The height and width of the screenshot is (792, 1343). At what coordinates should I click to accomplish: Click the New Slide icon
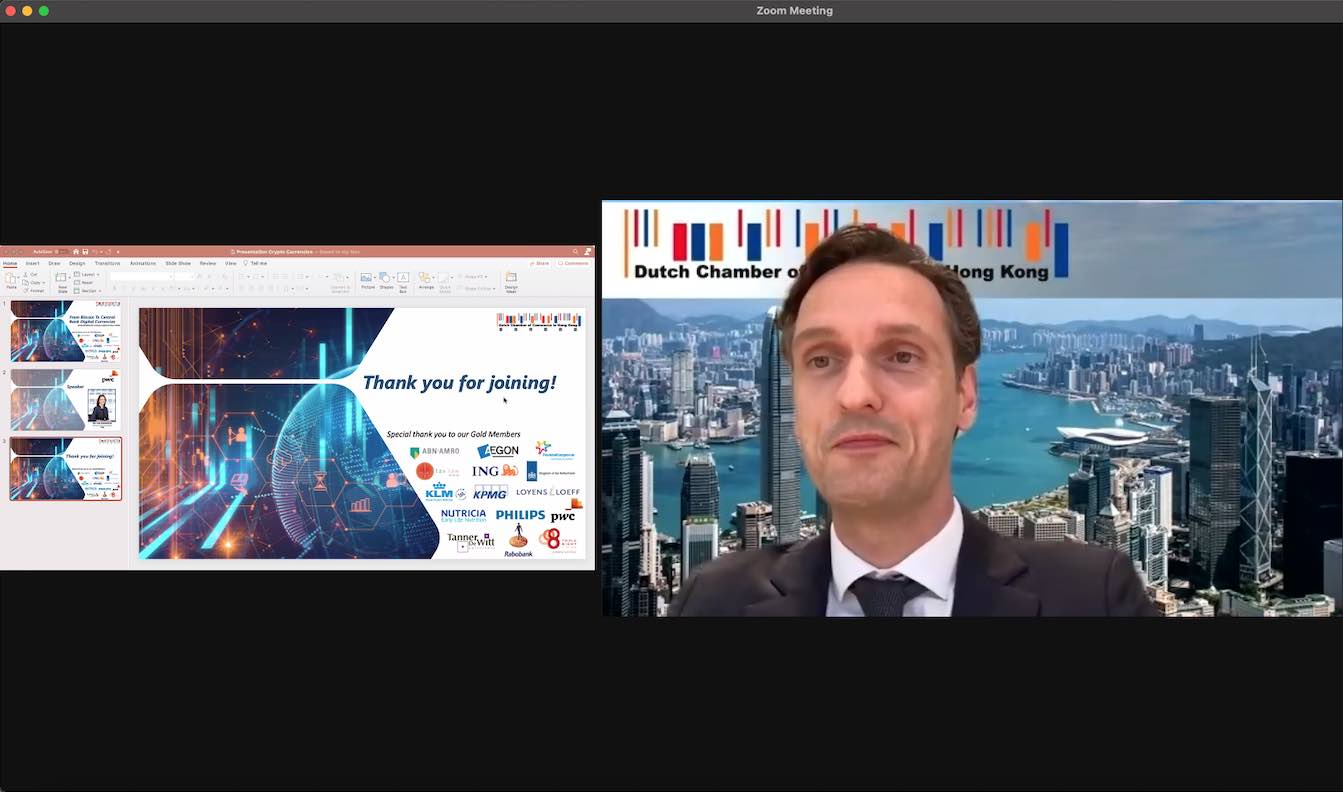62,281
